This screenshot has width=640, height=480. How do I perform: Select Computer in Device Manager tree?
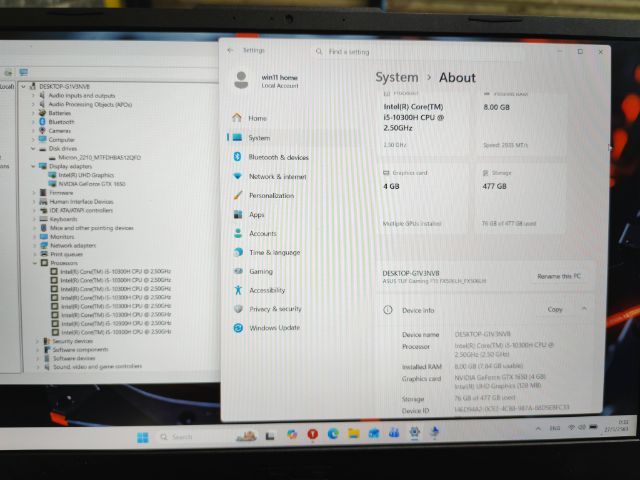click(x=61, y=140)
